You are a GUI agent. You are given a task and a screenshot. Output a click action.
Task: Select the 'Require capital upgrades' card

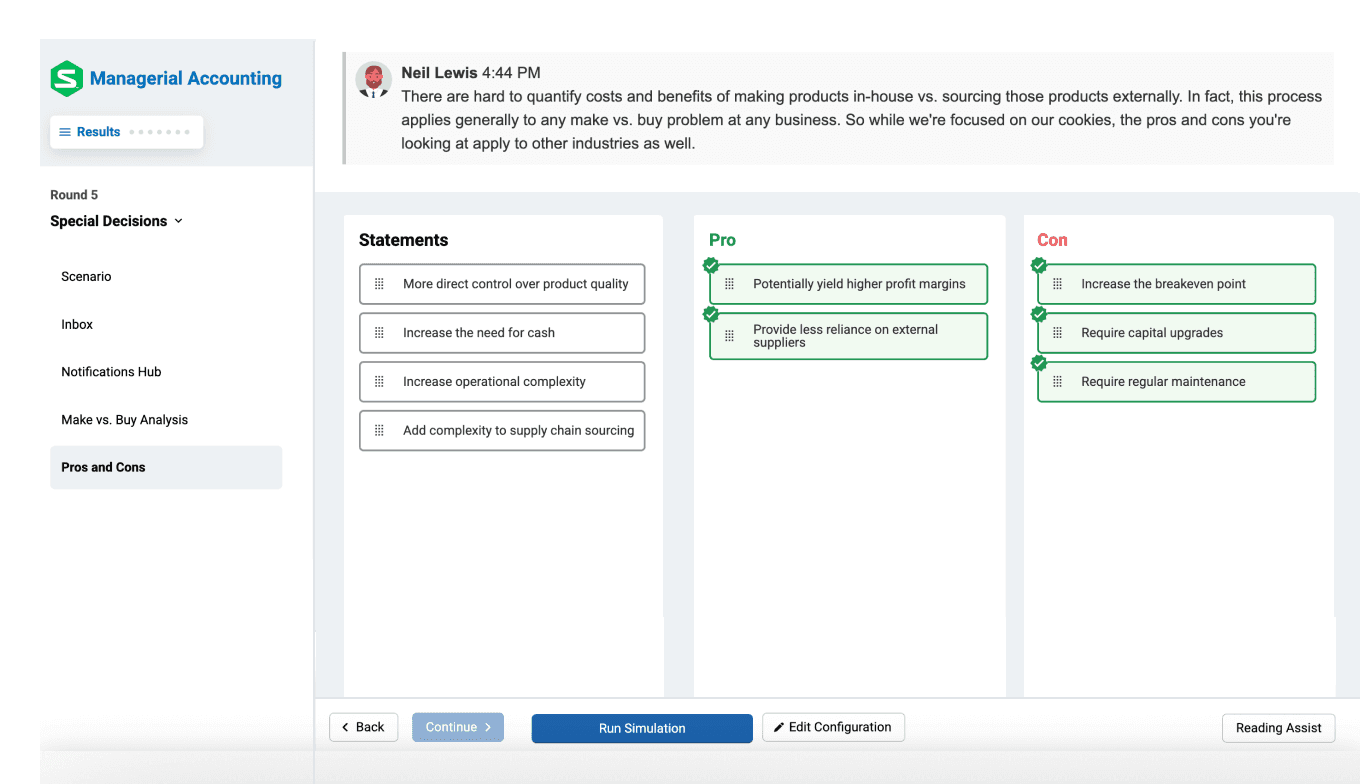point(1177,333)
